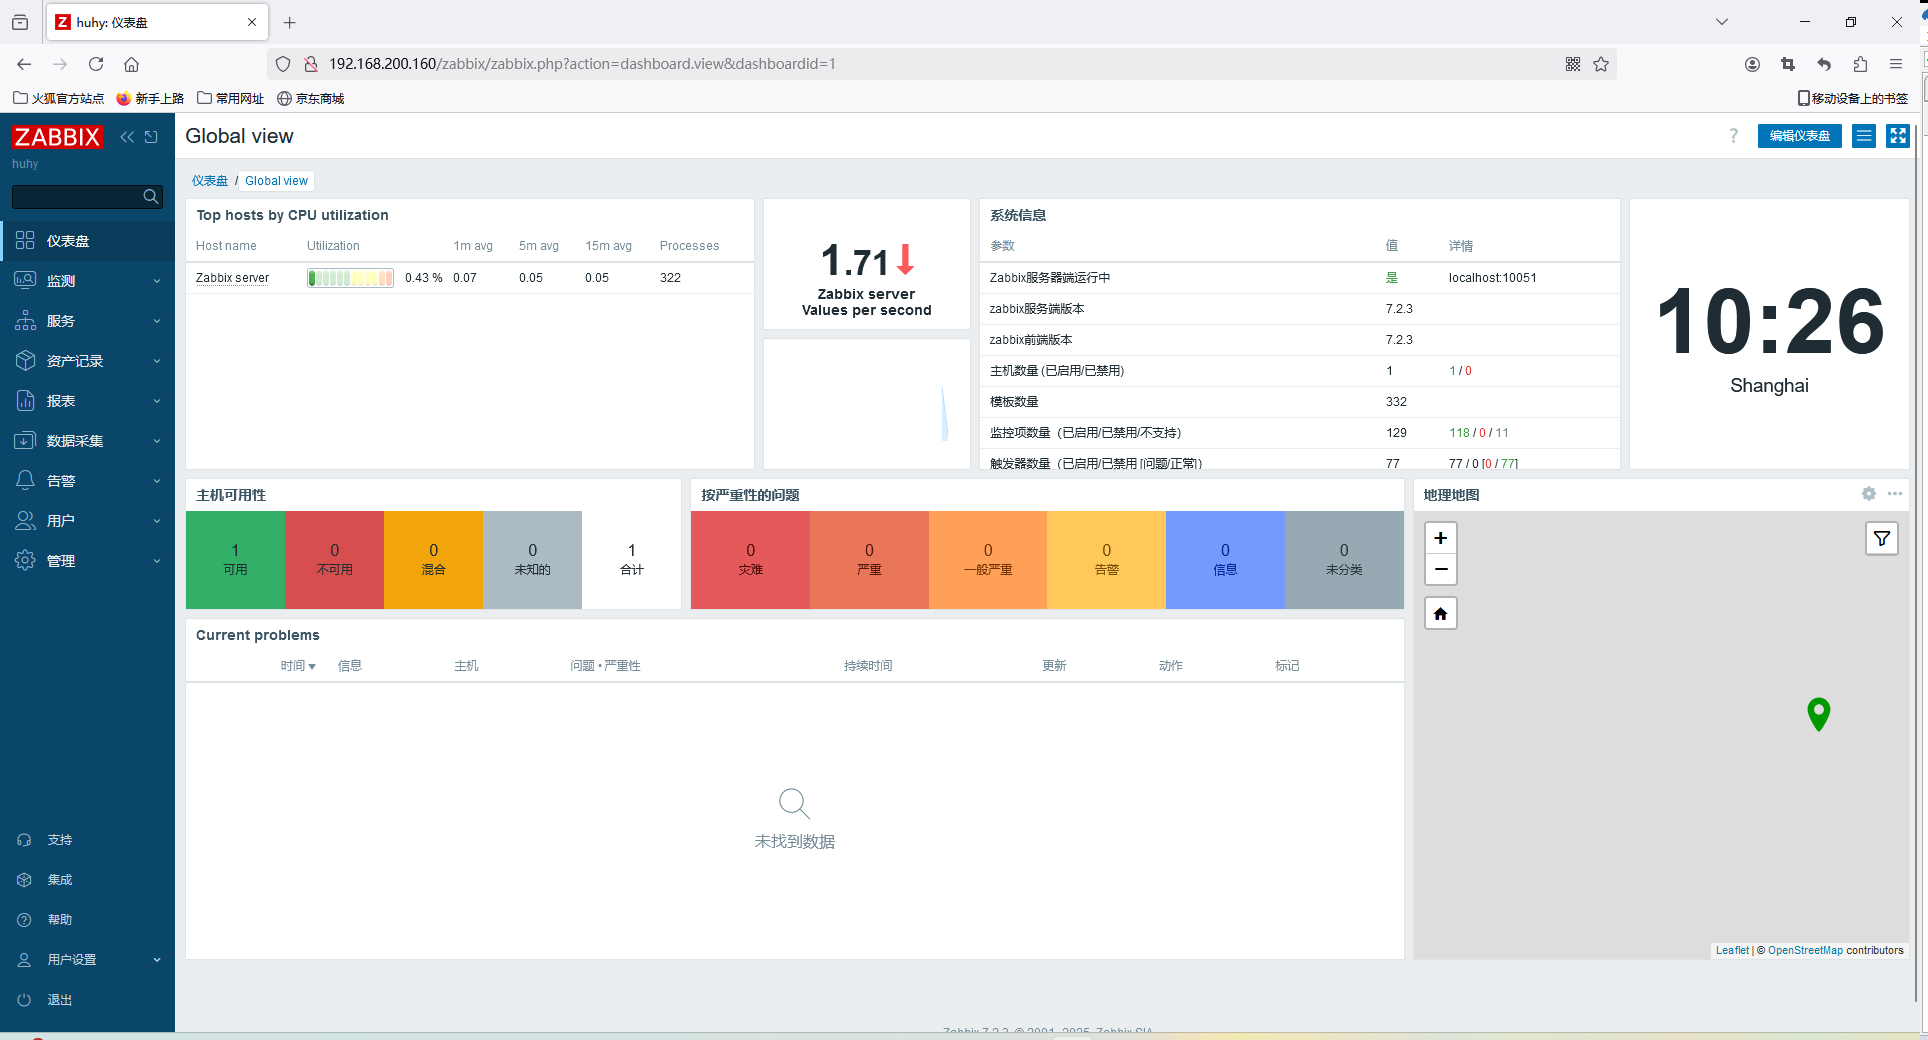Click chevron next to 告警

(157, 481)
